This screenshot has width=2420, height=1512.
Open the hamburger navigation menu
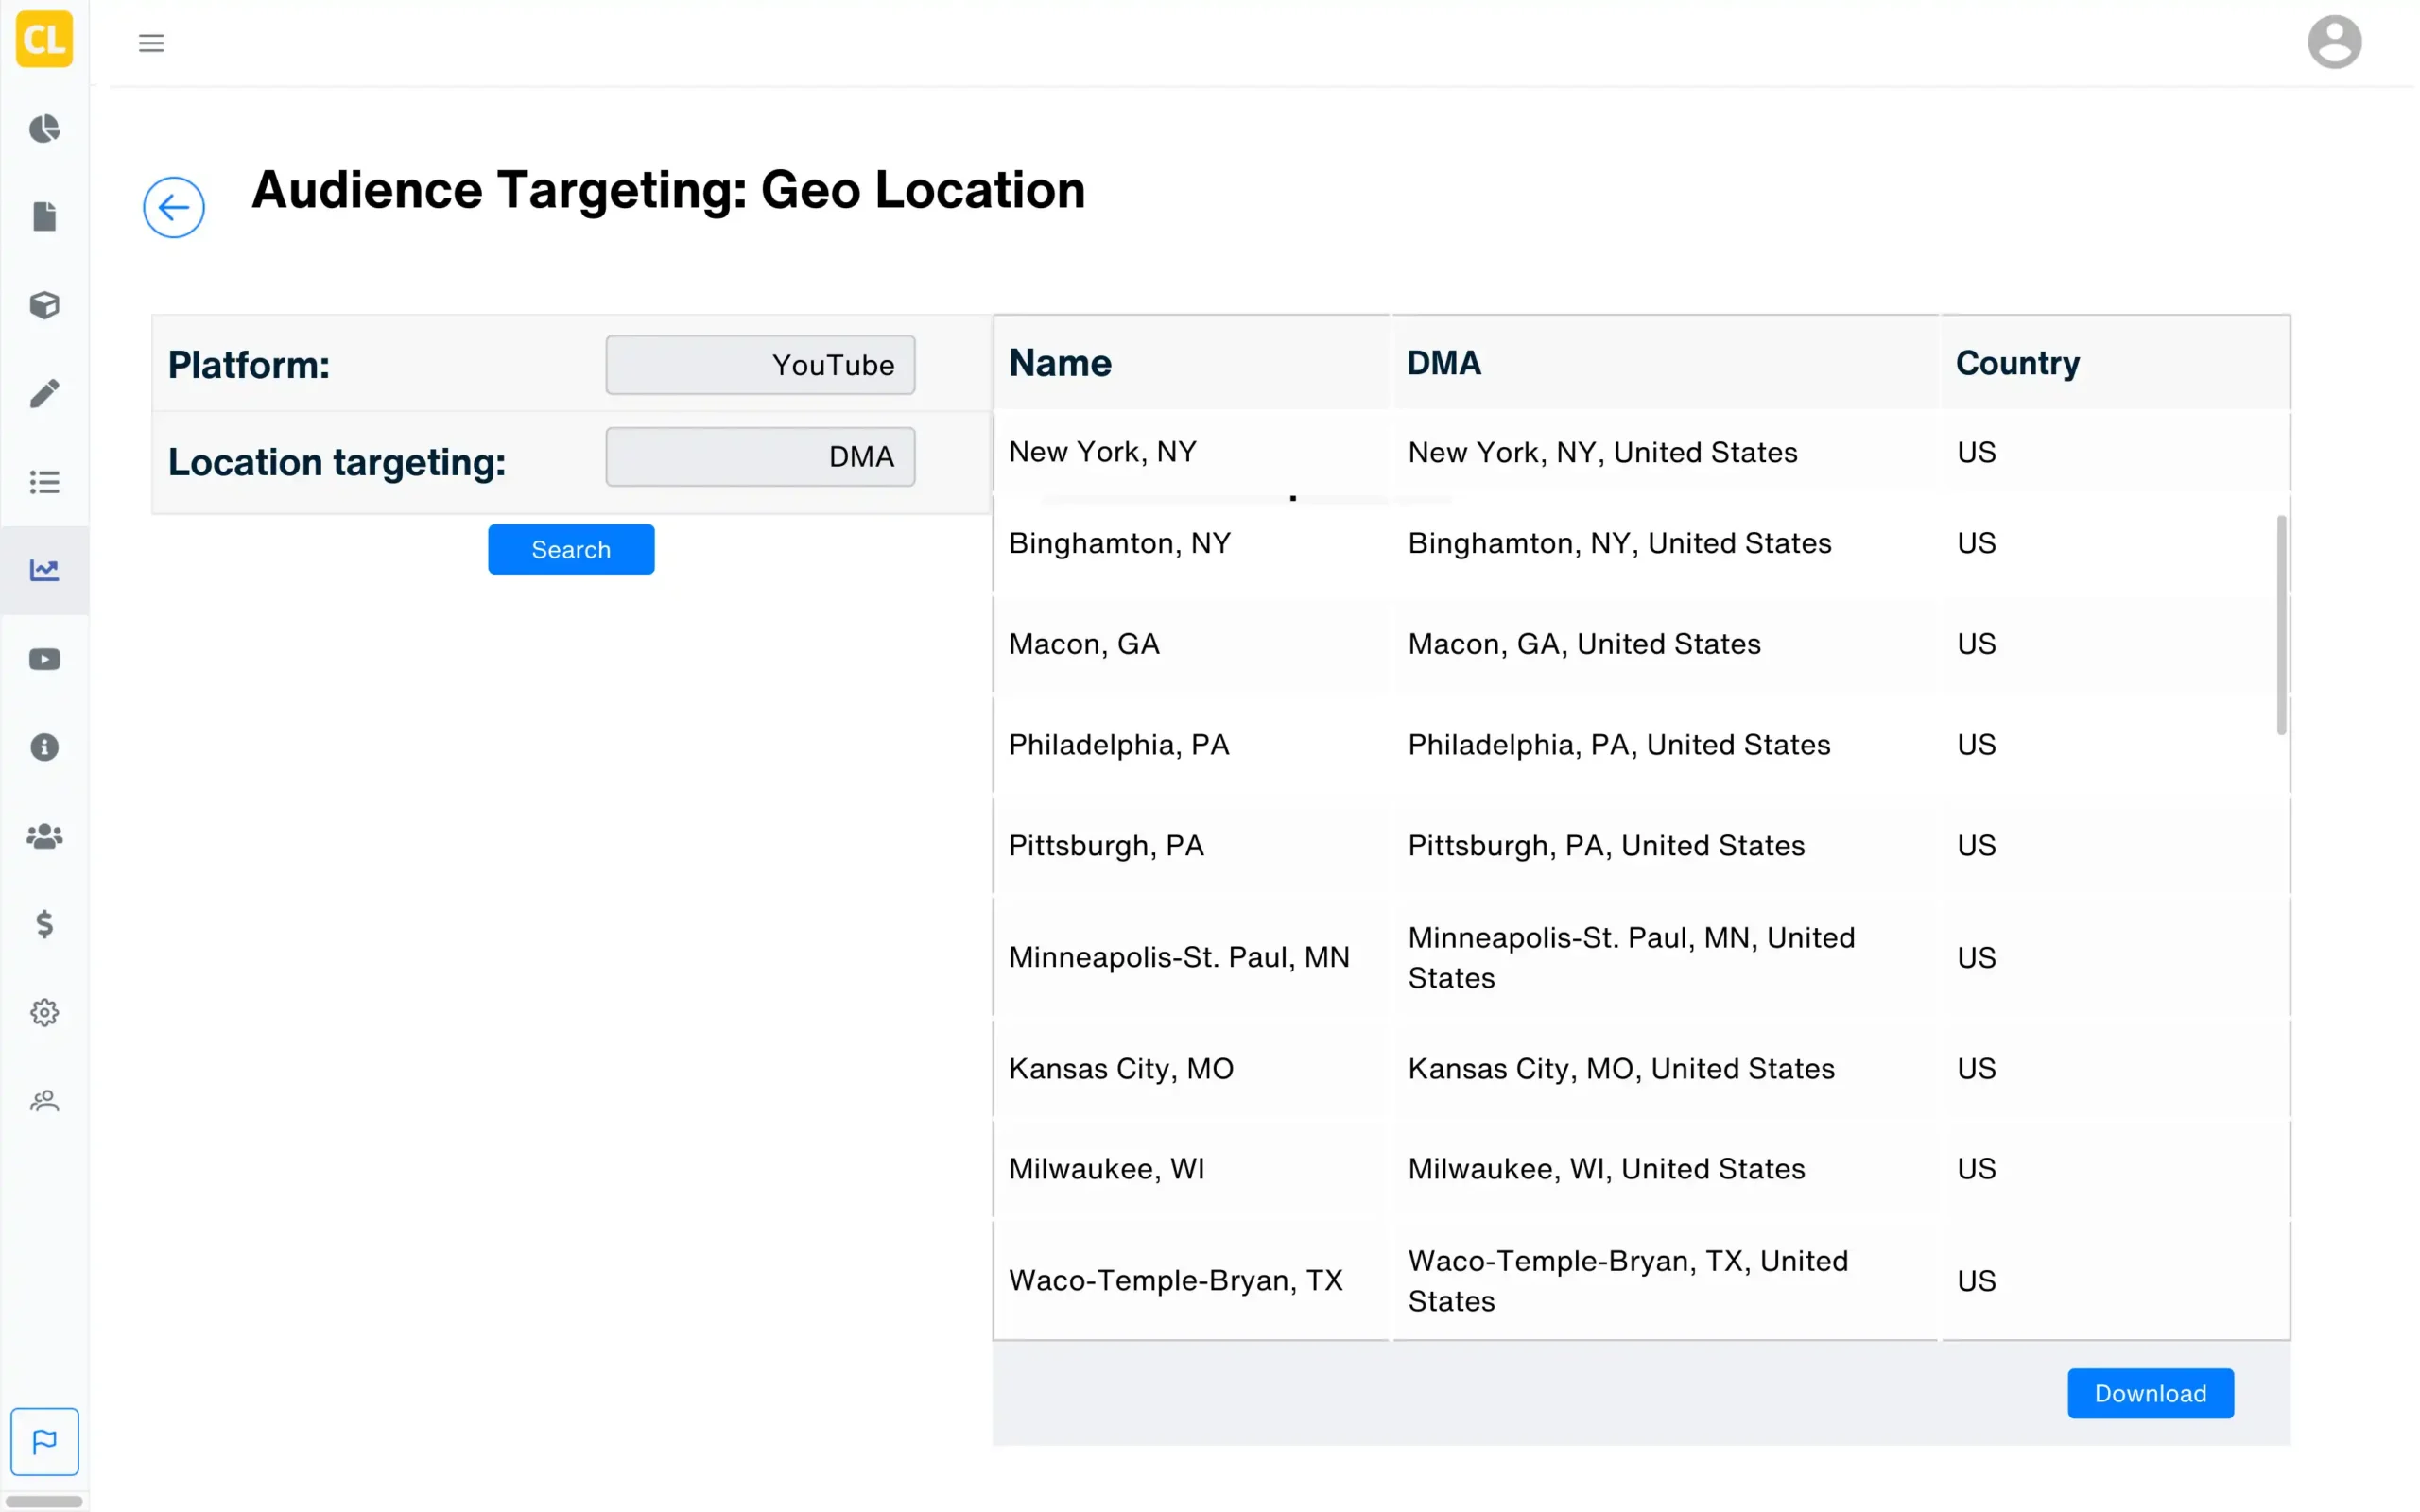[x=151, y=42]
